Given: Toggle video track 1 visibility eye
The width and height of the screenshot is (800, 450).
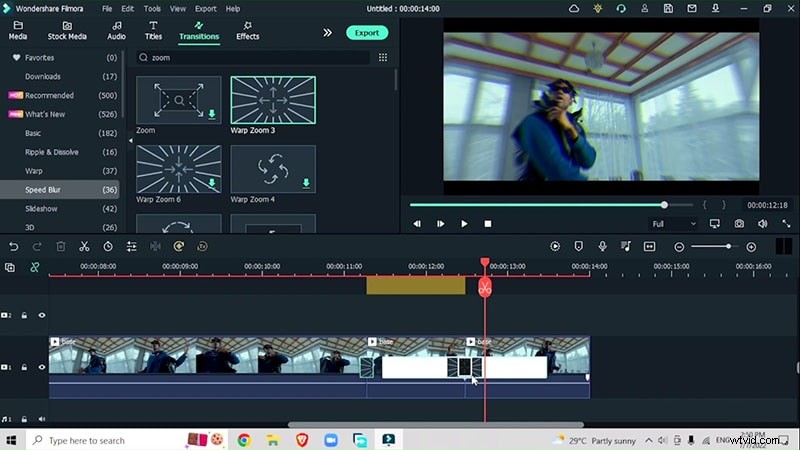Looking at the screenshot, I should 42,367.
